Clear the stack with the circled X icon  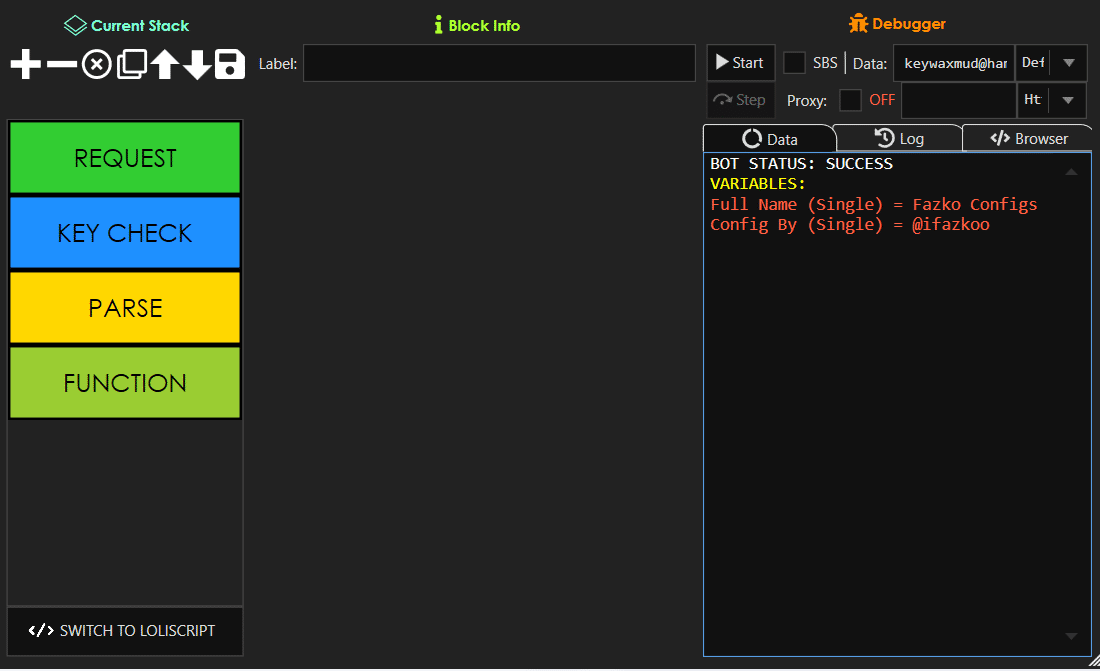click(x=96, y=63)
